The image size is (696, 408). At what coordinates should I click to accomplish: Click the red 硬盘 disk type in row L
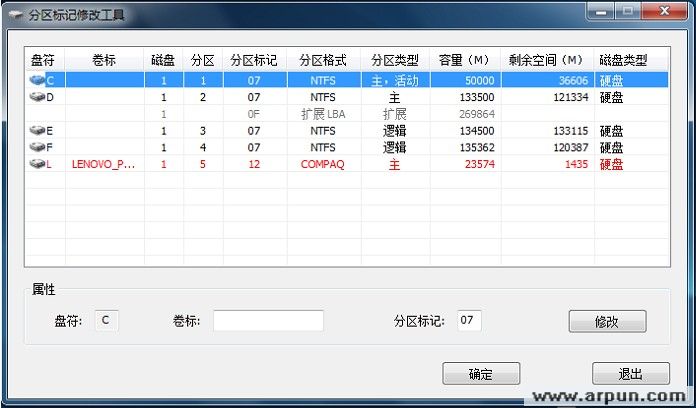pos(611,164)
